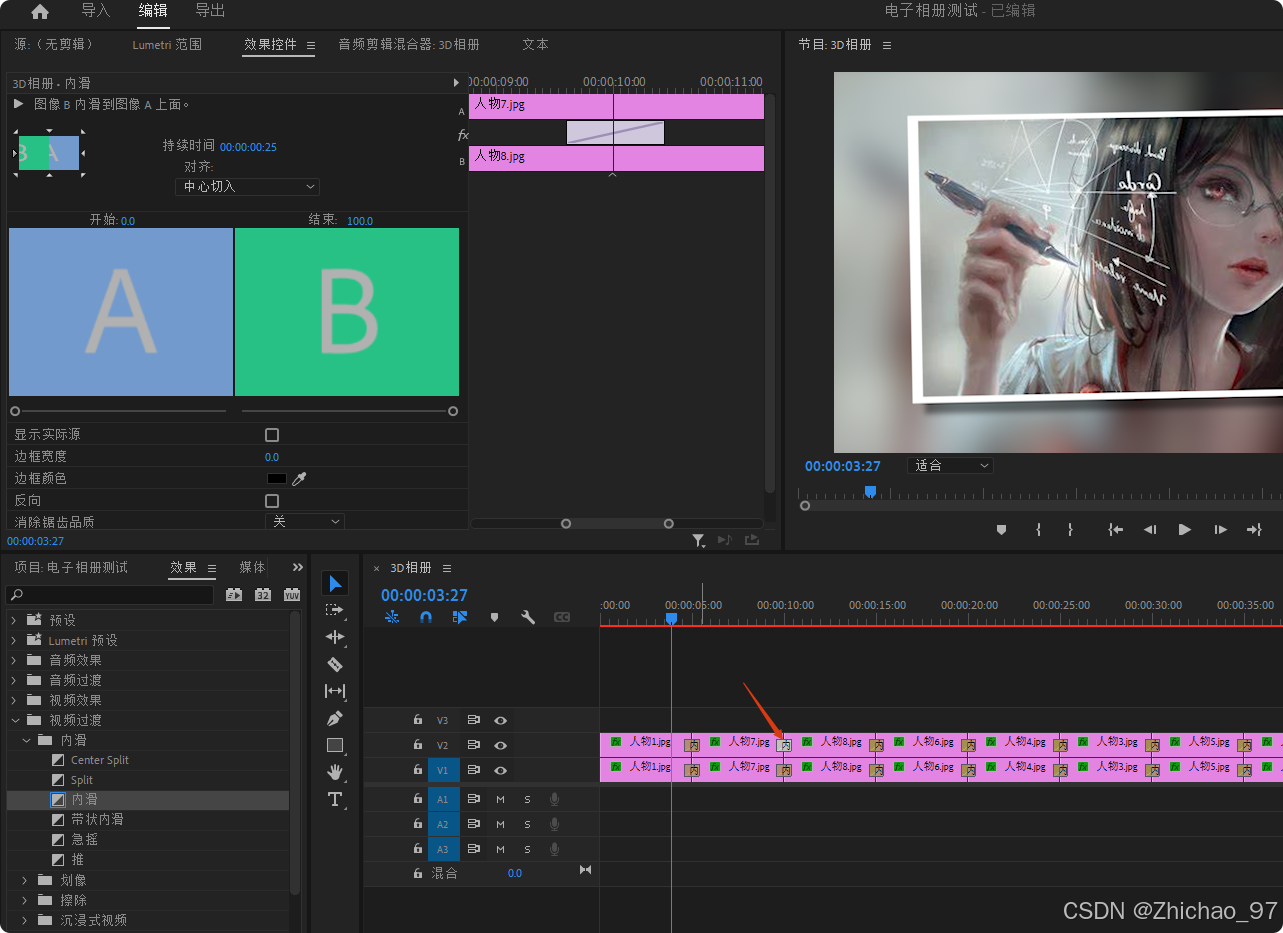This screenshot has height=933, width=1283.
Task: Select the 带状内滑 transition
Action: click(x=98, y=819)
